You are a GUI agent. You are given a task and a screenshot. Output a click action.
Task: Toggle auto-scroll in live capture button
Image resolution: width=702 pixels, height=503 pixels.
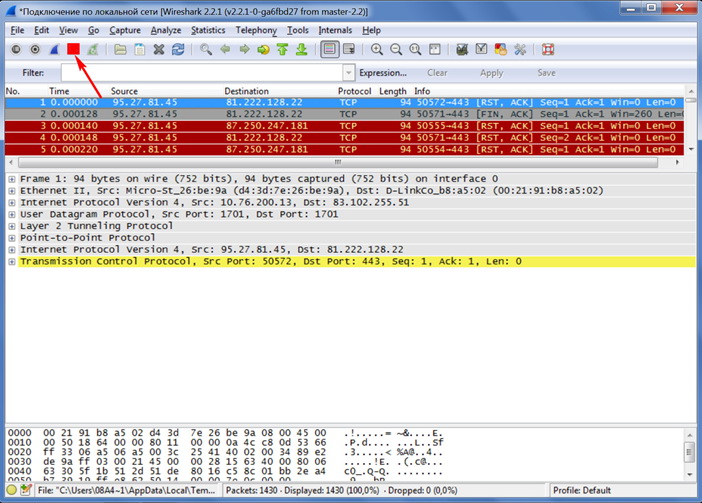coord(349,49)
